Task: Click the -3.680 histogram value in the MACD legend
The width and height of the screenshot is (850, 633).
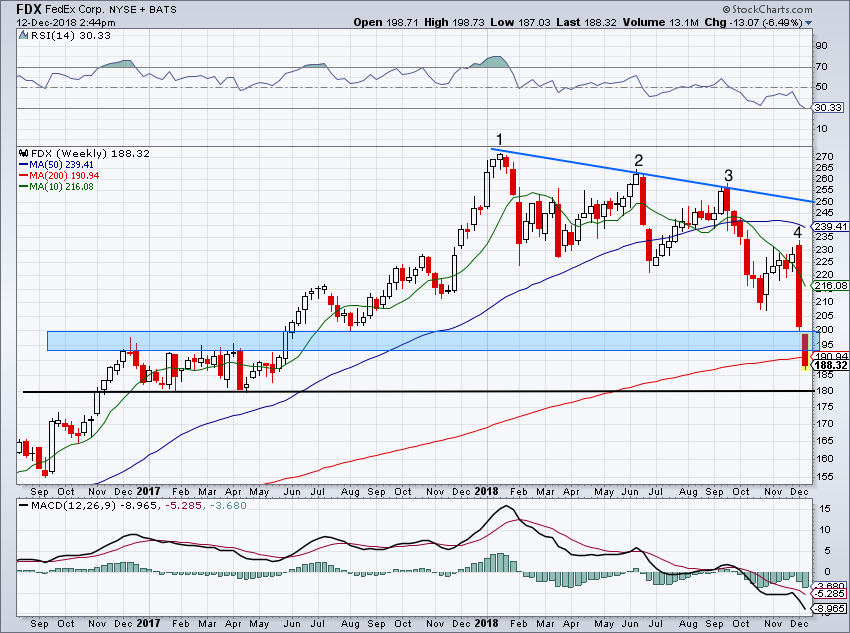Action: point(227,506)
